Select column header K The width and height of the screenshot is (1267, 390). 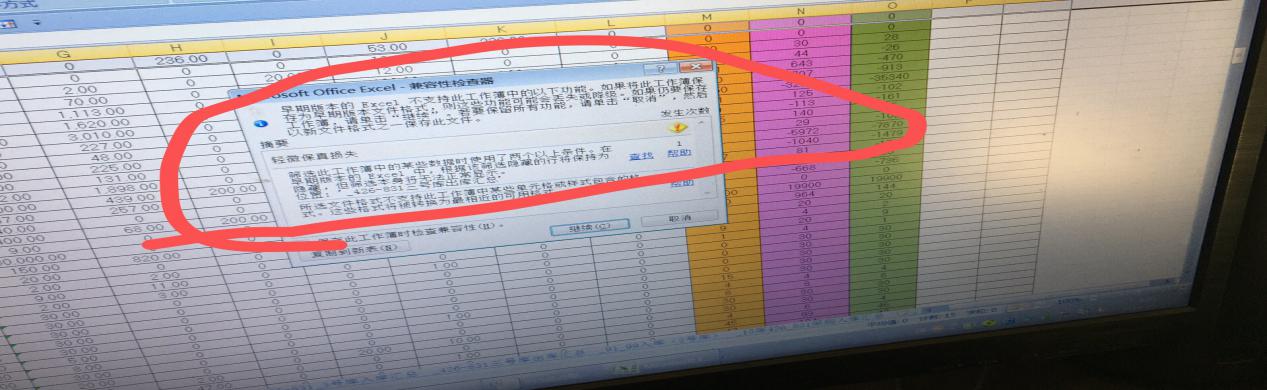pos(501,29)
